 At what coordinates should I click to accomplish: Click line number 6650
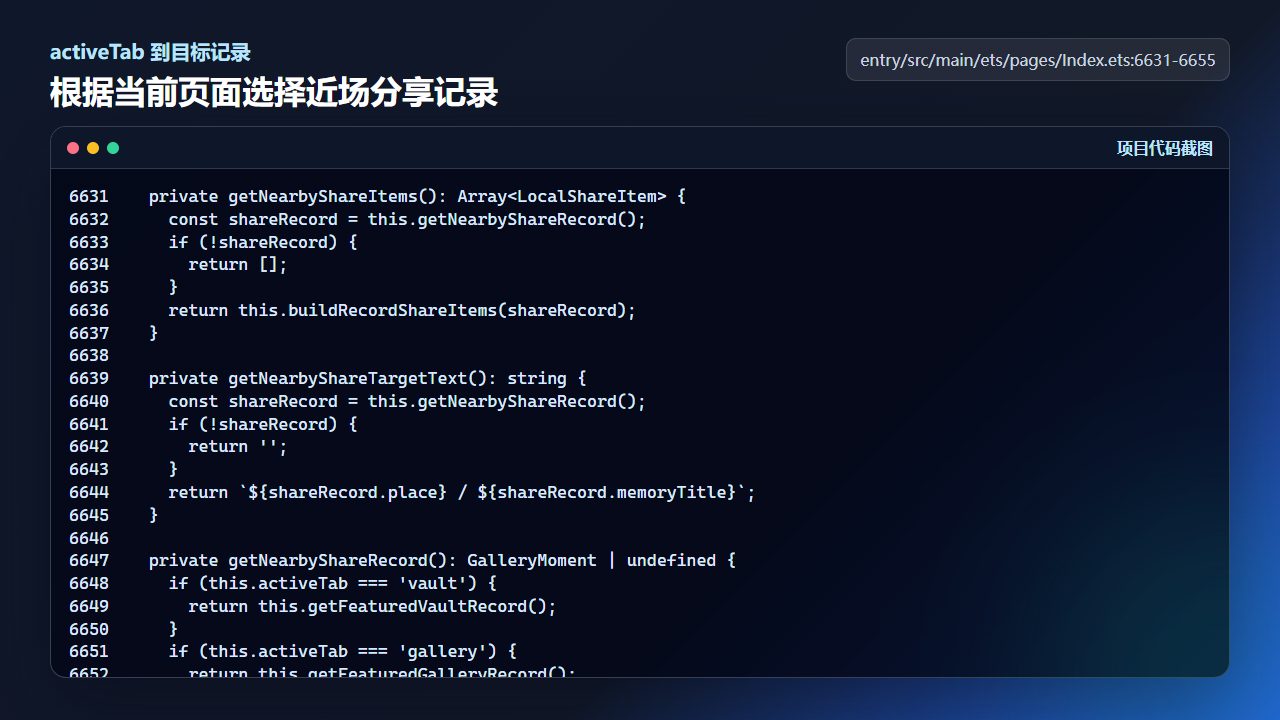pos(89,629)
